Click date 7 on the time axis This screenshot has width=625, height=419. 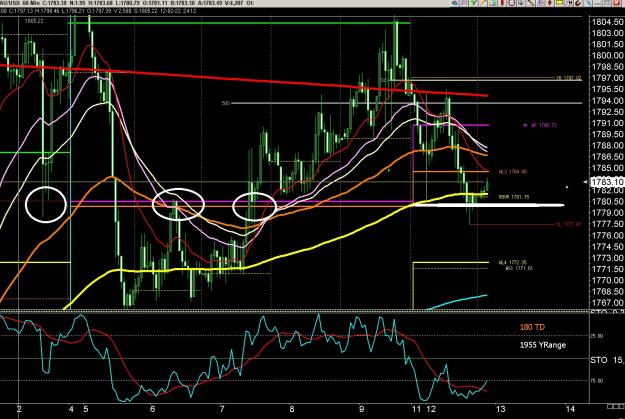tap(222, 409)
